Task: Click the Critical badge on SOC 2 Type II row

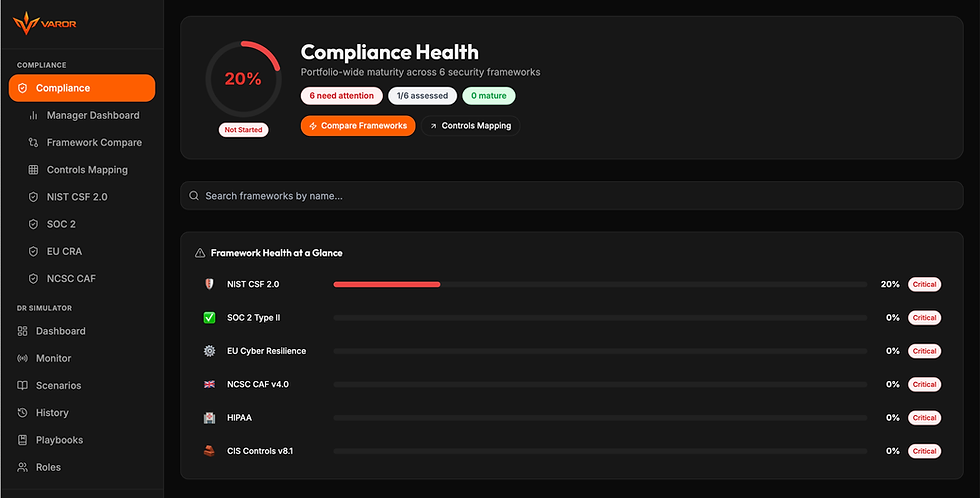Action: pos(924,317)
